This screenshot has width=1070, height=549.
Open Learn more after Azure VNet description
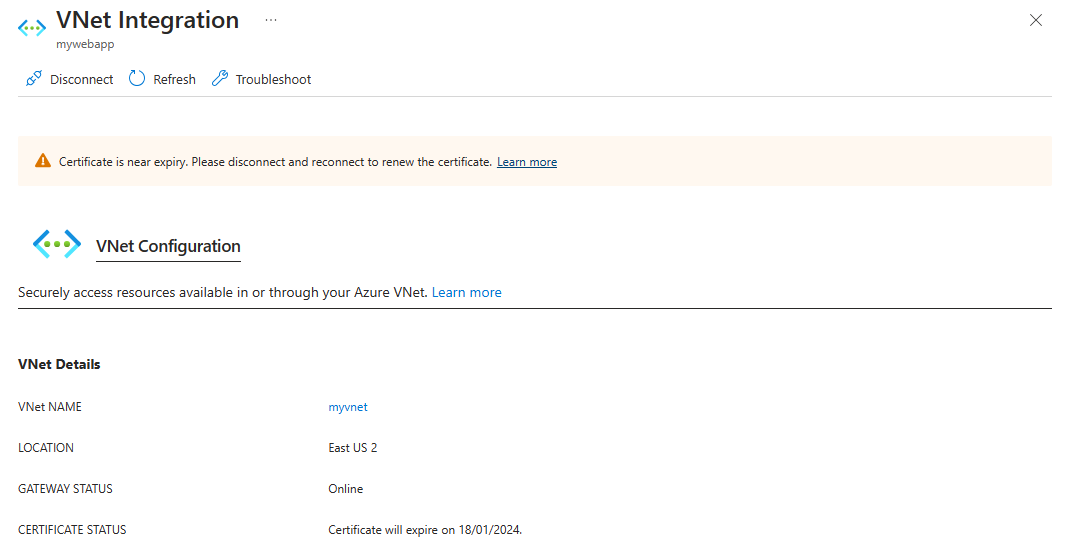467,292
